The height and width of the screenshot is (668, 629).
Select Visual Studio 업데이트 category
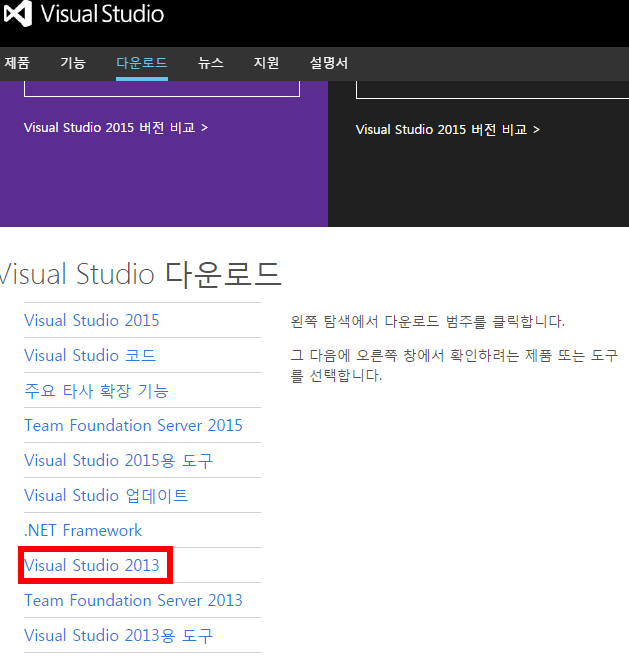coord(106,495)
